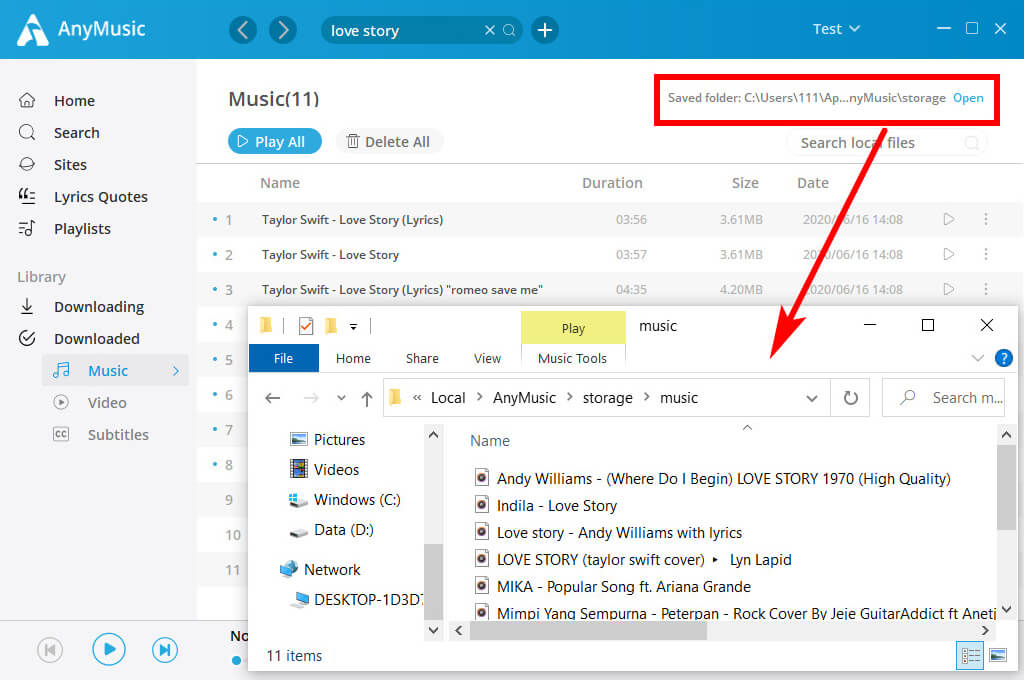Image resolution: width=1024 pixels, height=680 pixels.
Task: Click the Play All button
Action: (x=275, y=142)
